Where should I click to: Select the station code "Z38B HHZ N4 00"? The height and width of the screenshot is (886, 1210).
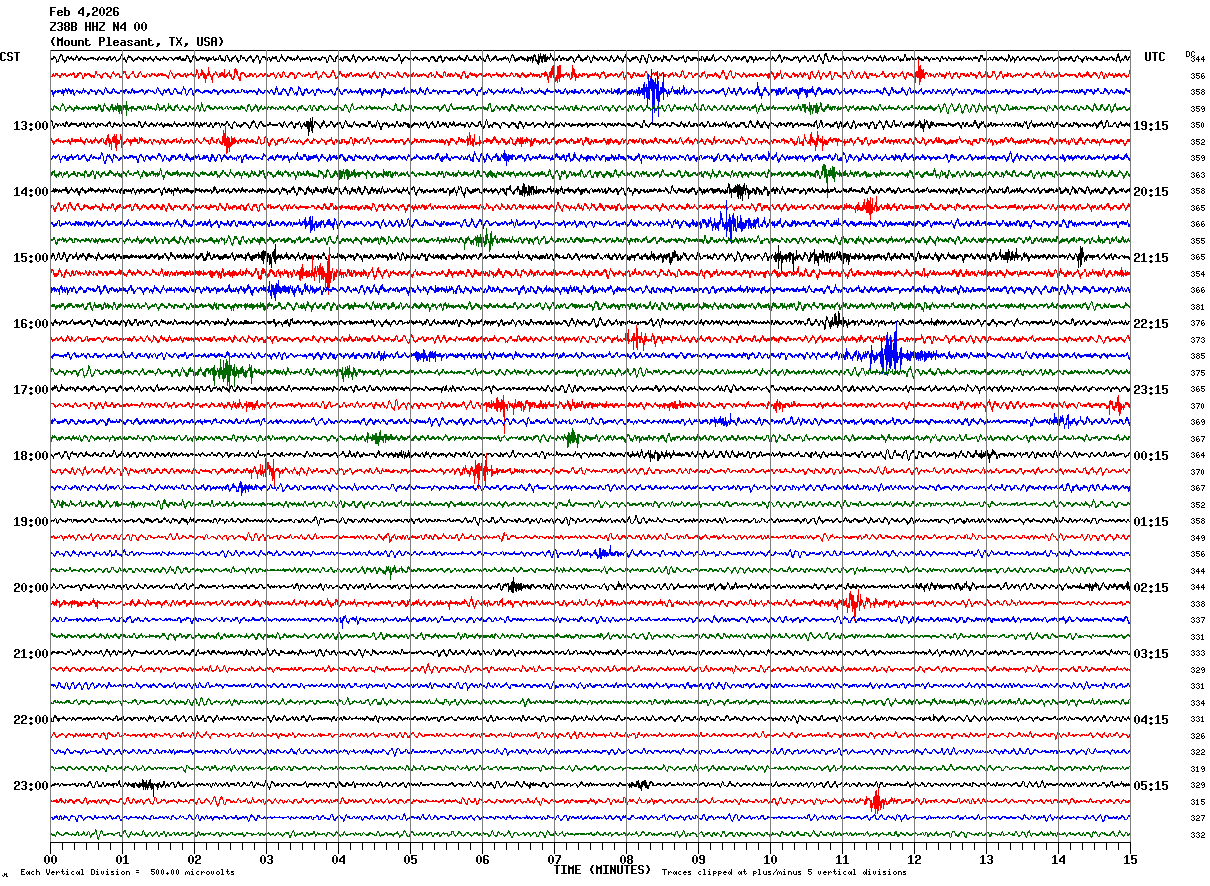(x=98, y=27)
